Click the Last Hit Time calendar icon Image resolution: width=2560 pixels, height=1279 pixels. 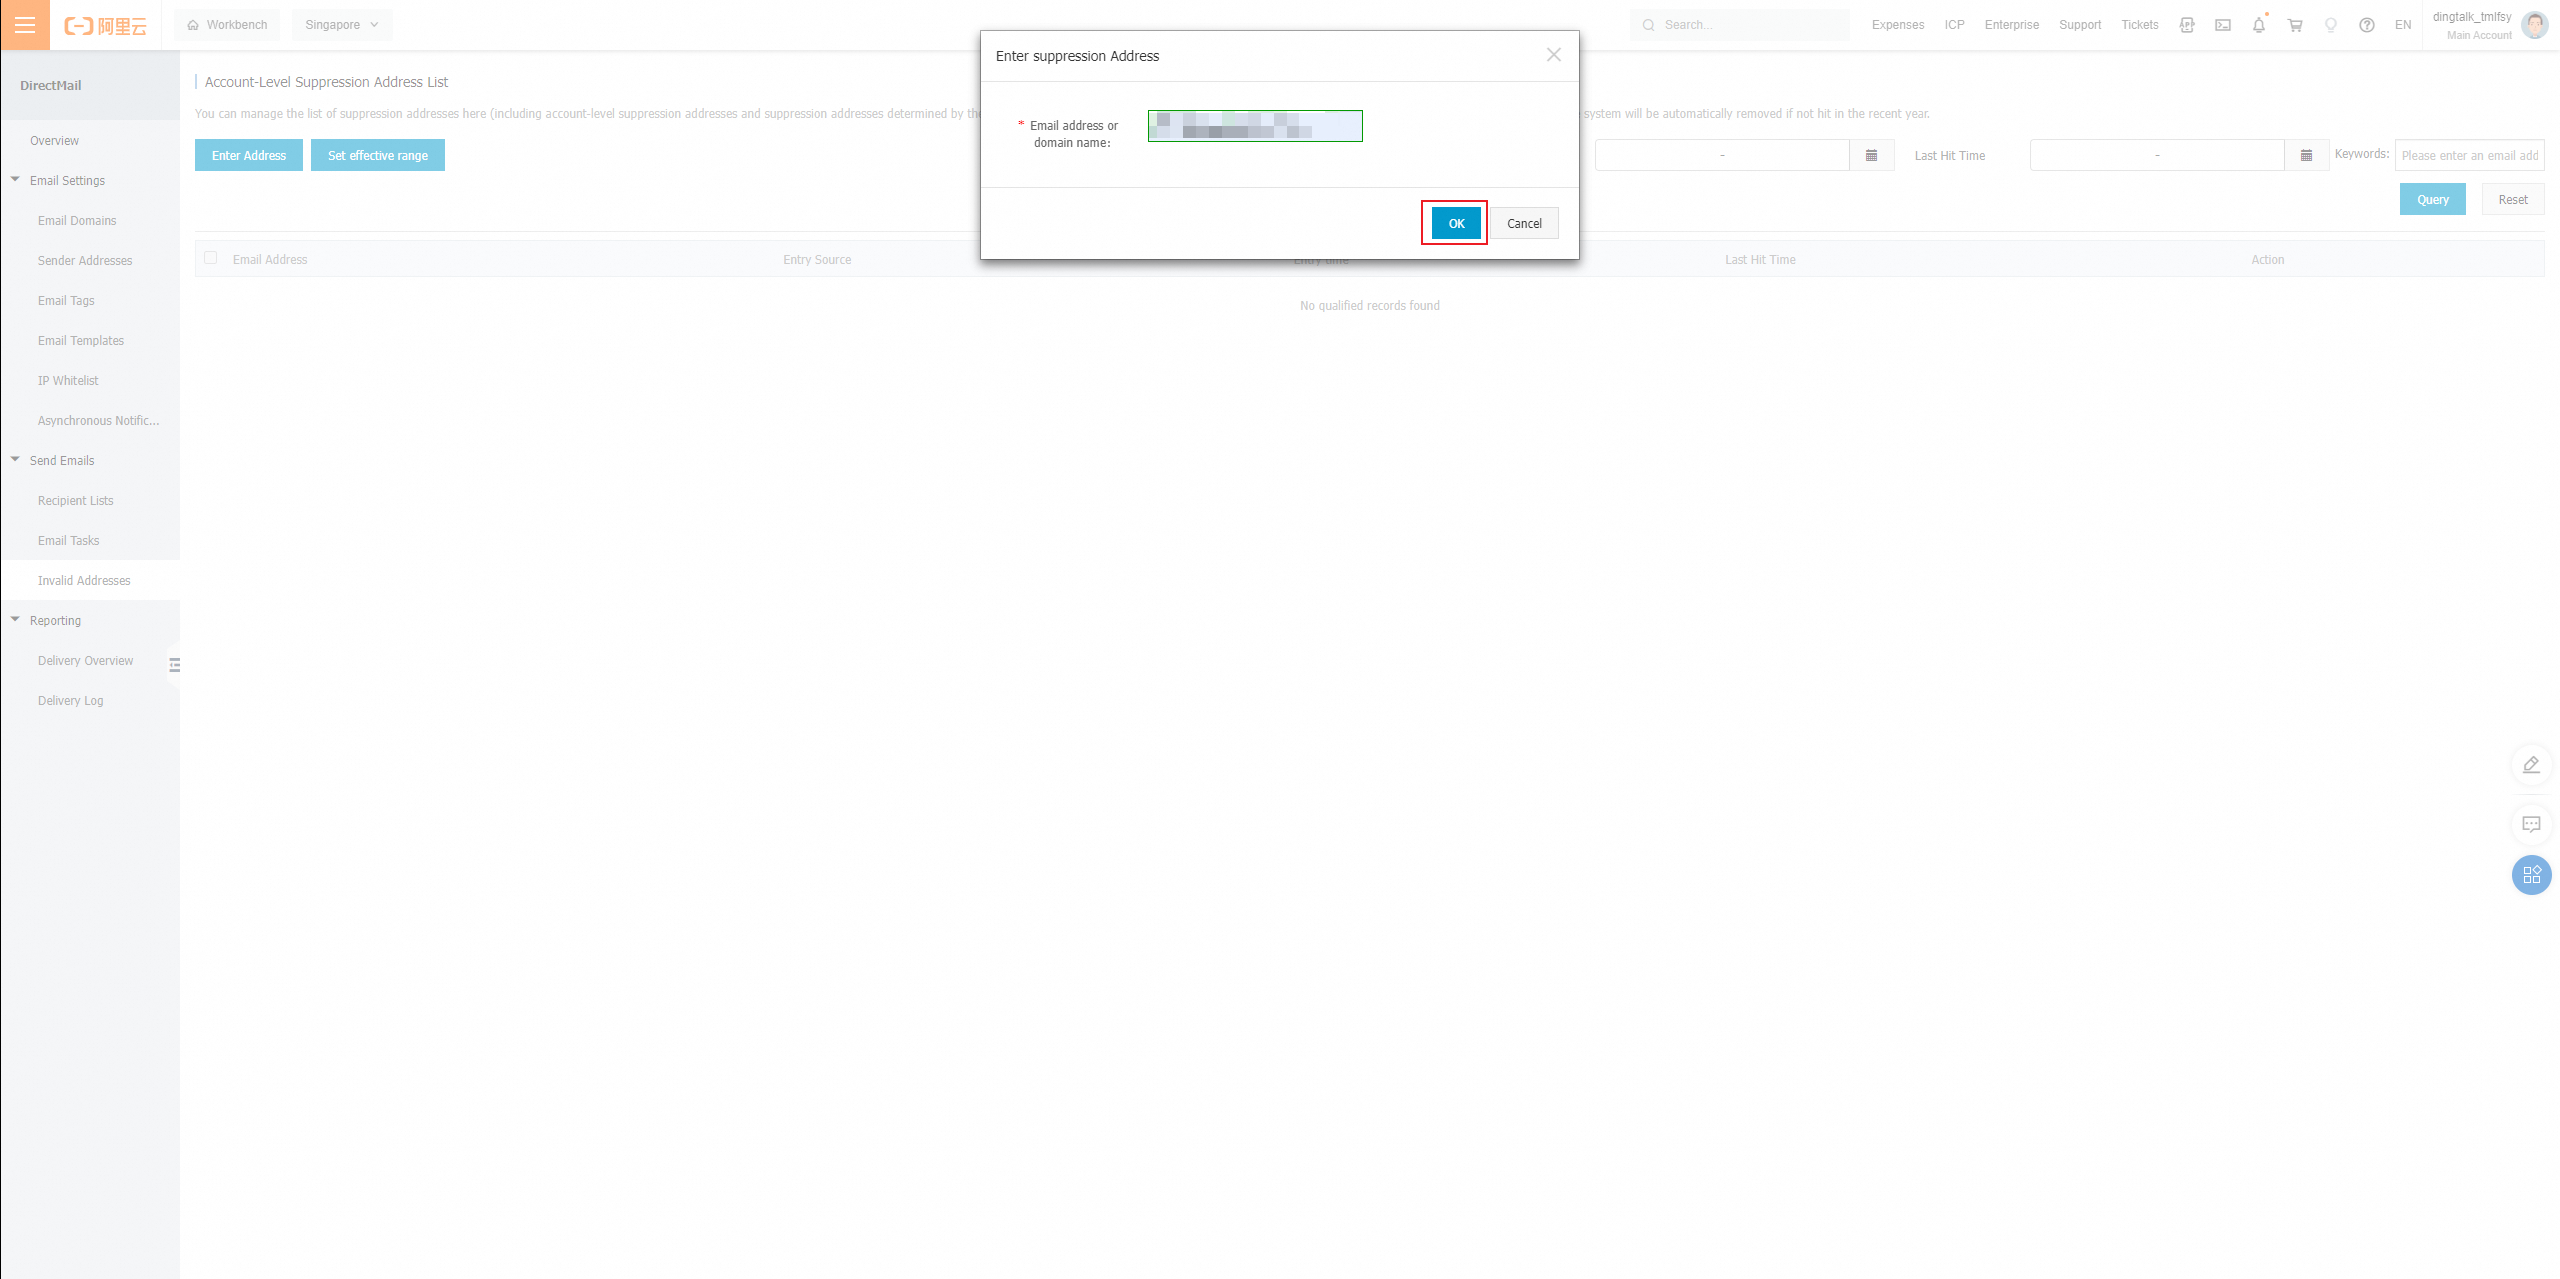pyautogui.click(x=2306, y=155)
